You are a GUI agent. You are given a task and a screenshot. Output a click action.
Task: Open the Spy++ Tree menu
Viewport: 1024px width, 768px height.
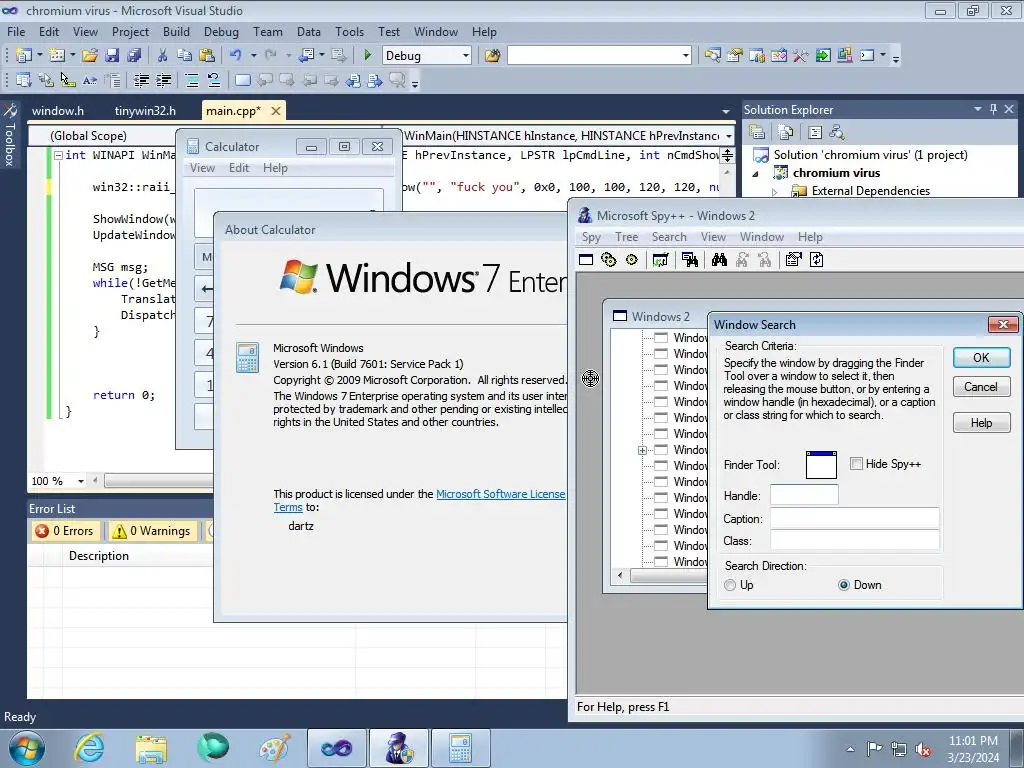(x=626, y=237)
